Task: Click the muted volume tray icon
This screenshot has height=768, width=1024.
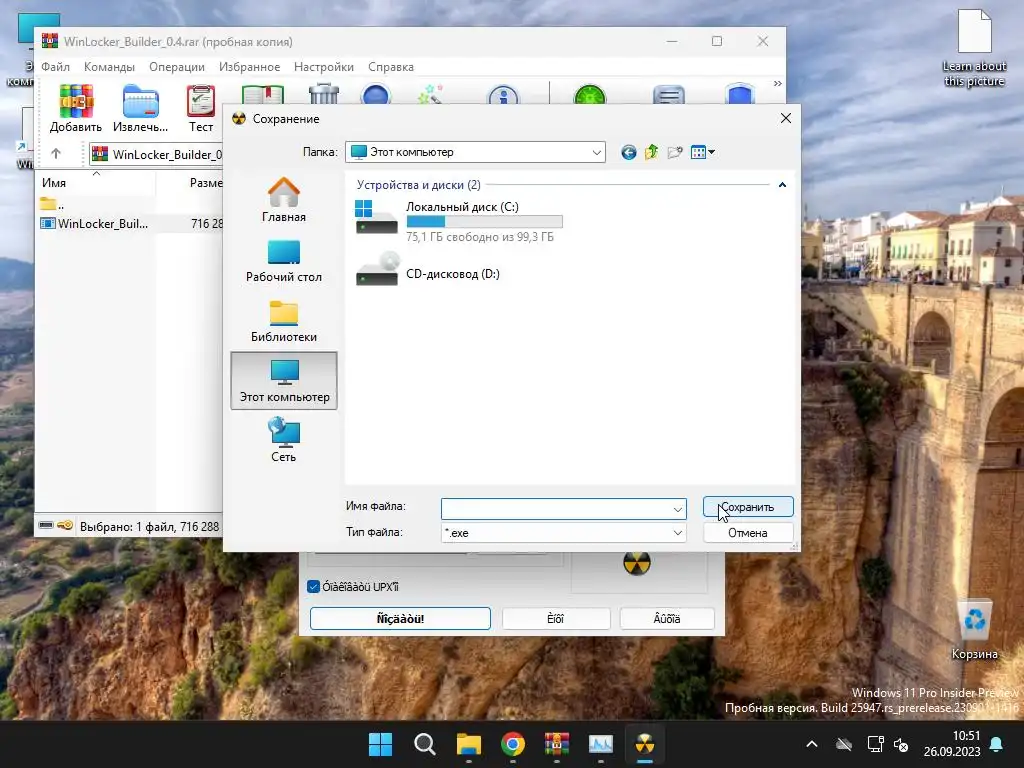Action: coord(901,744)
